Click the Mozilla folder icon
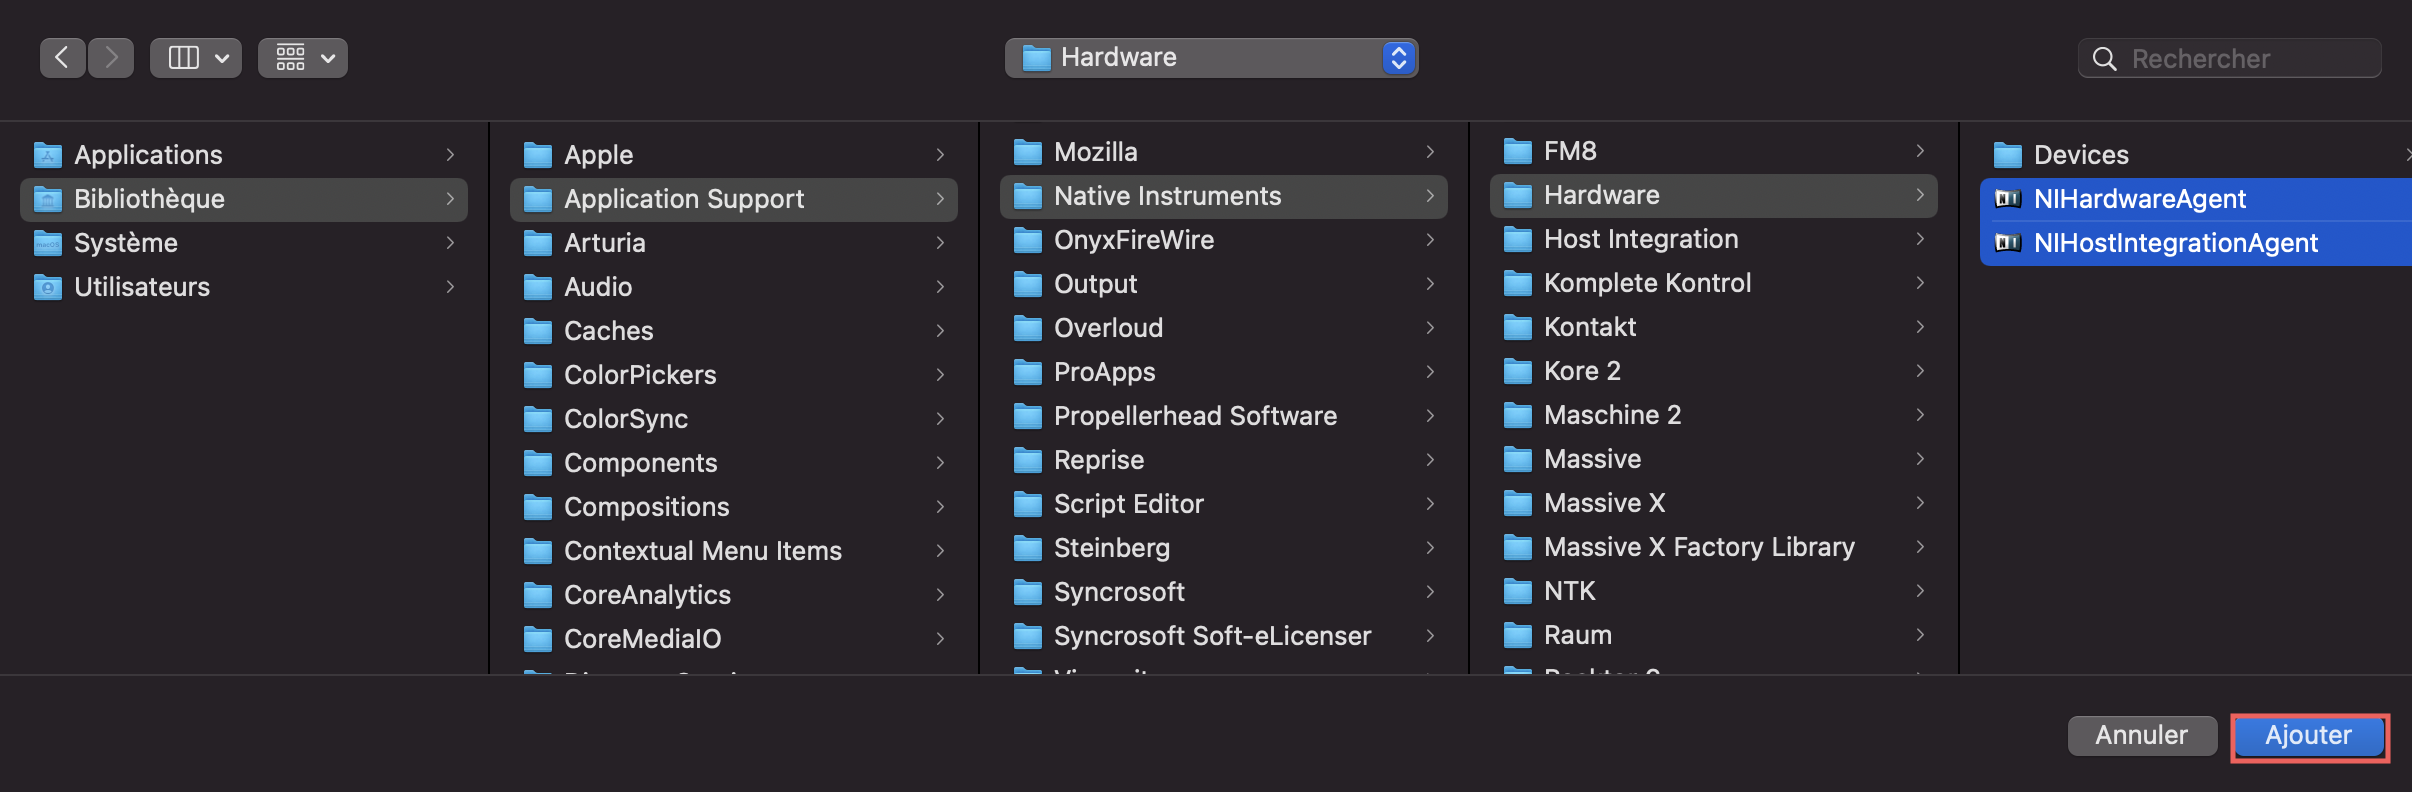The height and width of the screenshot is (792, 2412). [x=1028, y=152]
